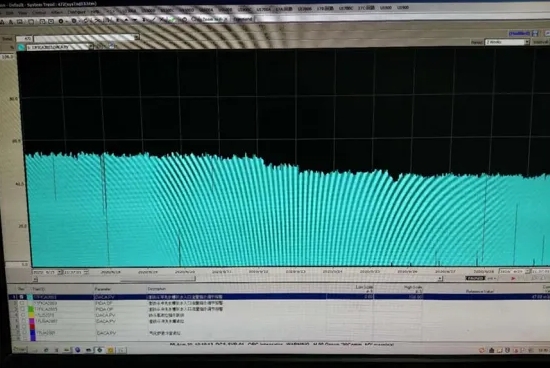Screen dimensions: 550x368
Task: Untick the checkbox in highlighted row 1
Action: pos(22,297)
